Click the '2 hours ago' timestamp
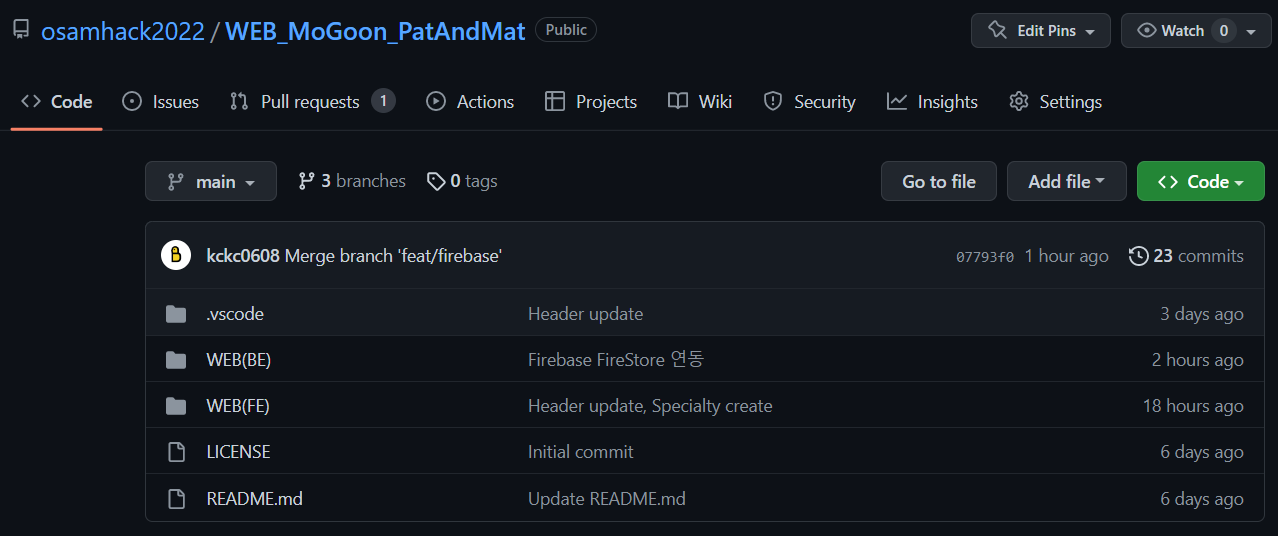Screen dimensions: 1278x536 [x=1198, y=360]
